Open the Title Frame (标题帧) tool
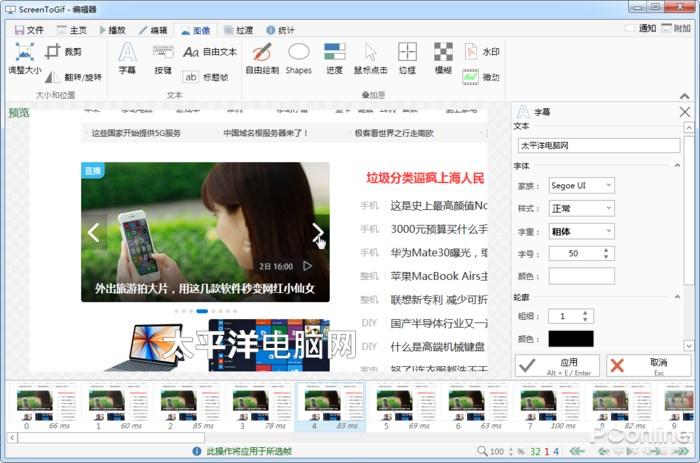This screenshot has width=700, height=463. (x=206, y=77)
